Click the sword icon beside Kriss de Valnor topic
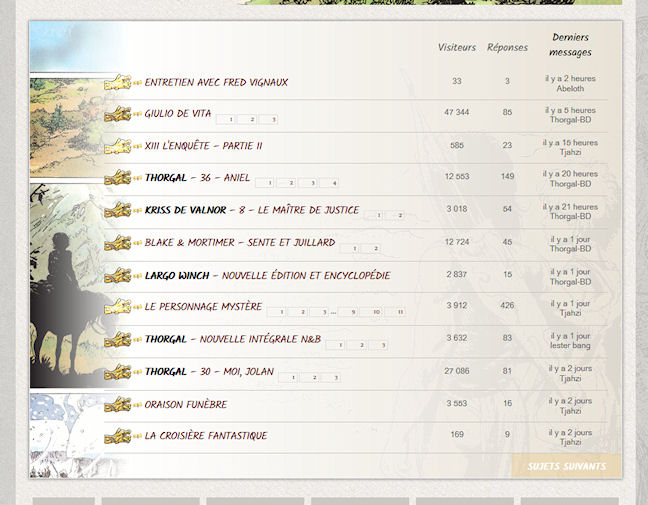 click(x=118, y=211)
